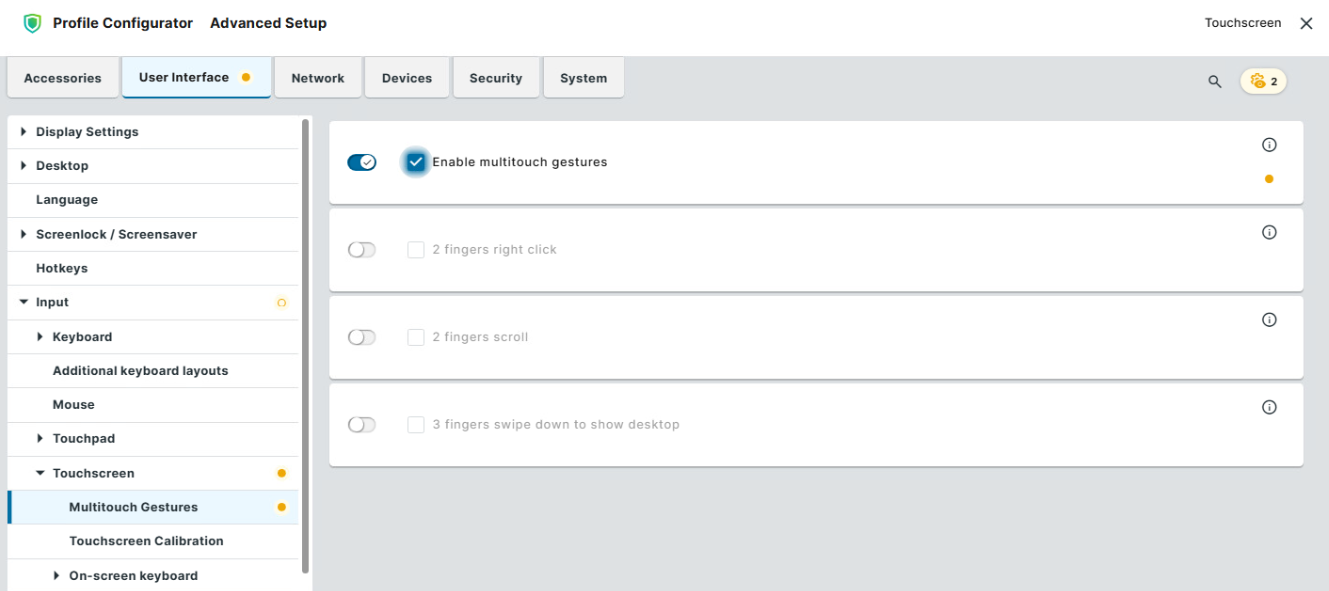Open the Hotkeys settings page
1329x591 pixels.
(62, 268)
